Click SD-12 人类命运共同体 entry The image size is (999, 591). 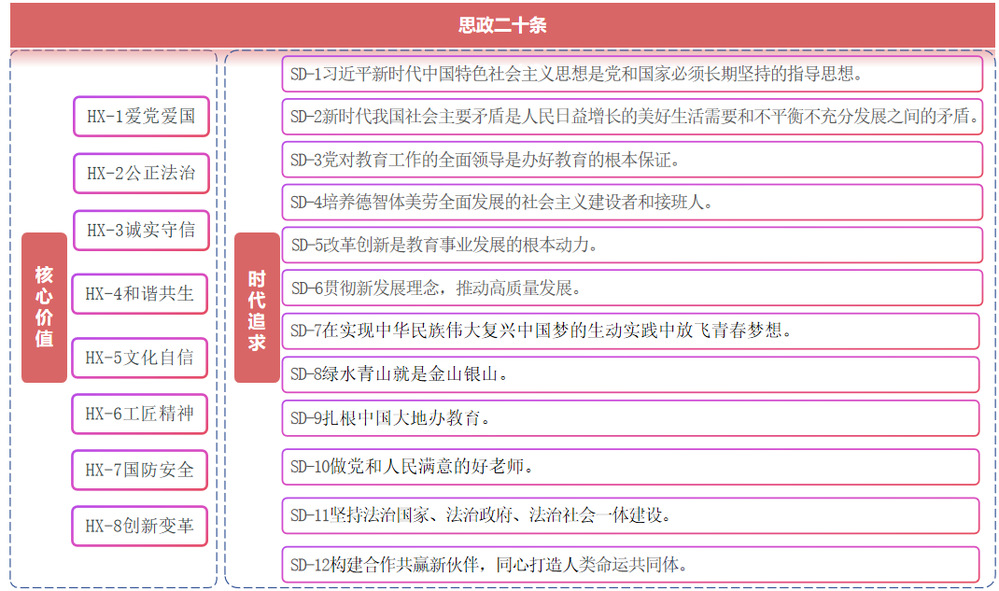click(631, 564)
